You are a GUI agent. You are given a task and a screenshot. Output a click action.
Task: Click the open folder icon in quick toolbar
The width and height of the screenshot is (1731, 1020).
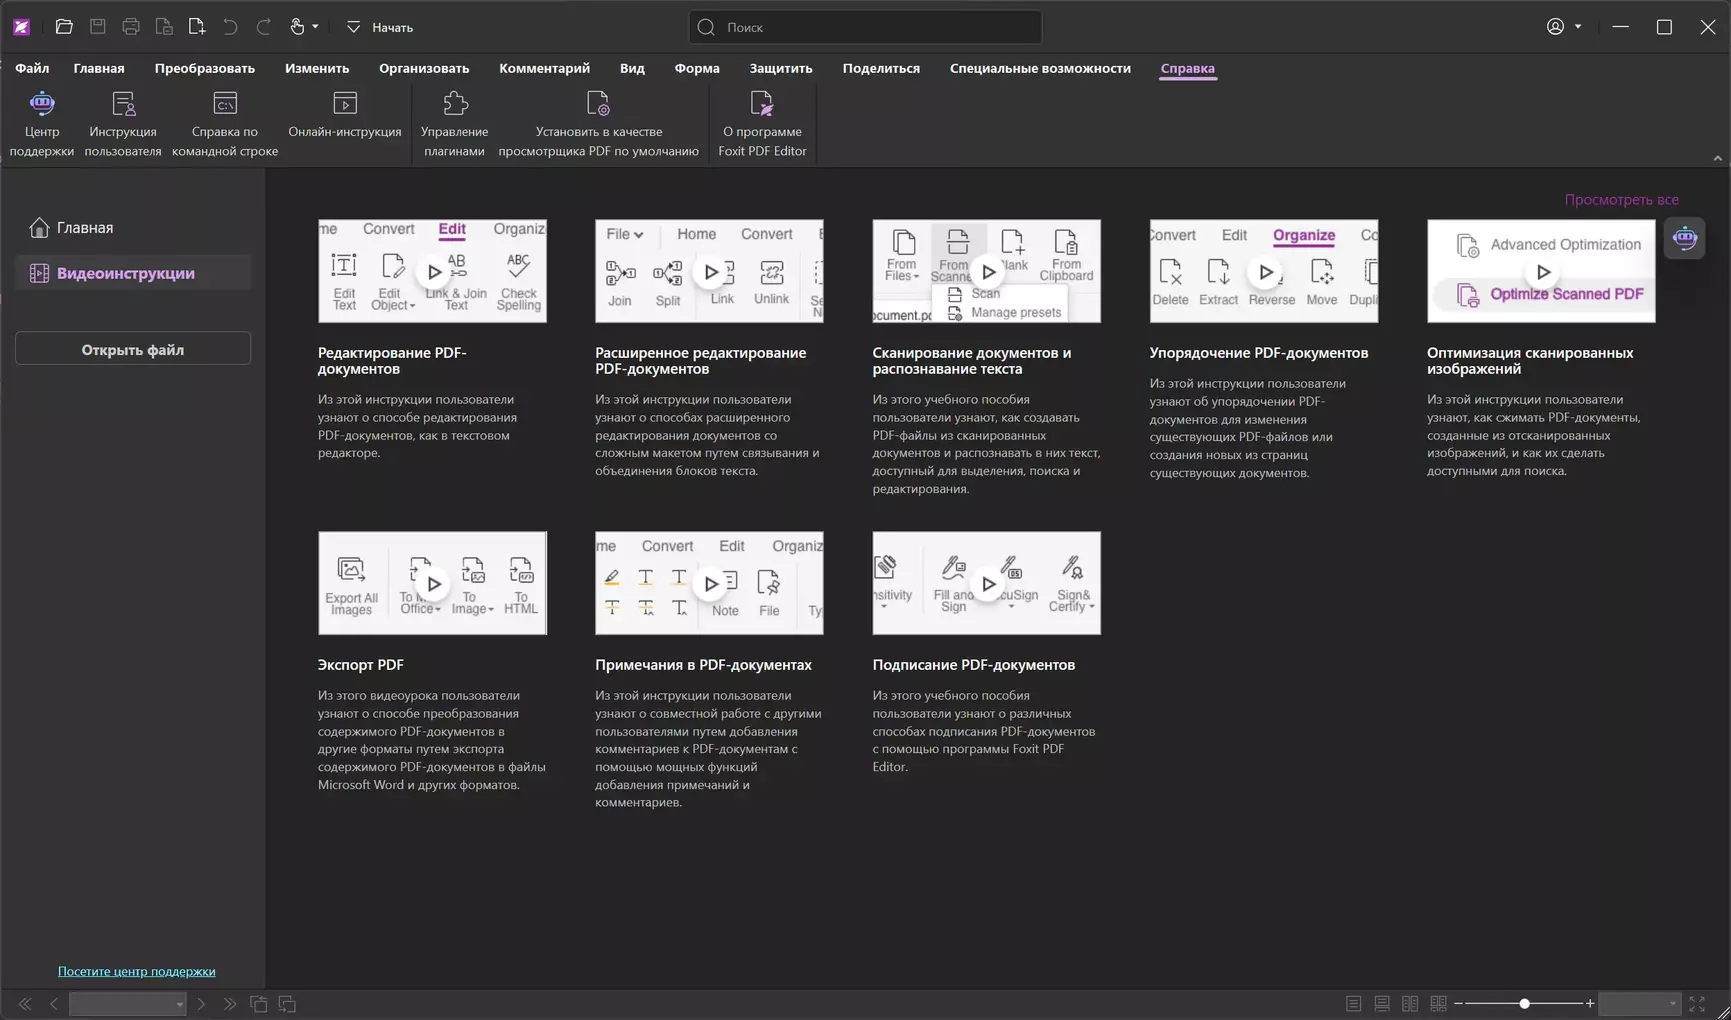(x=64, y=27)
